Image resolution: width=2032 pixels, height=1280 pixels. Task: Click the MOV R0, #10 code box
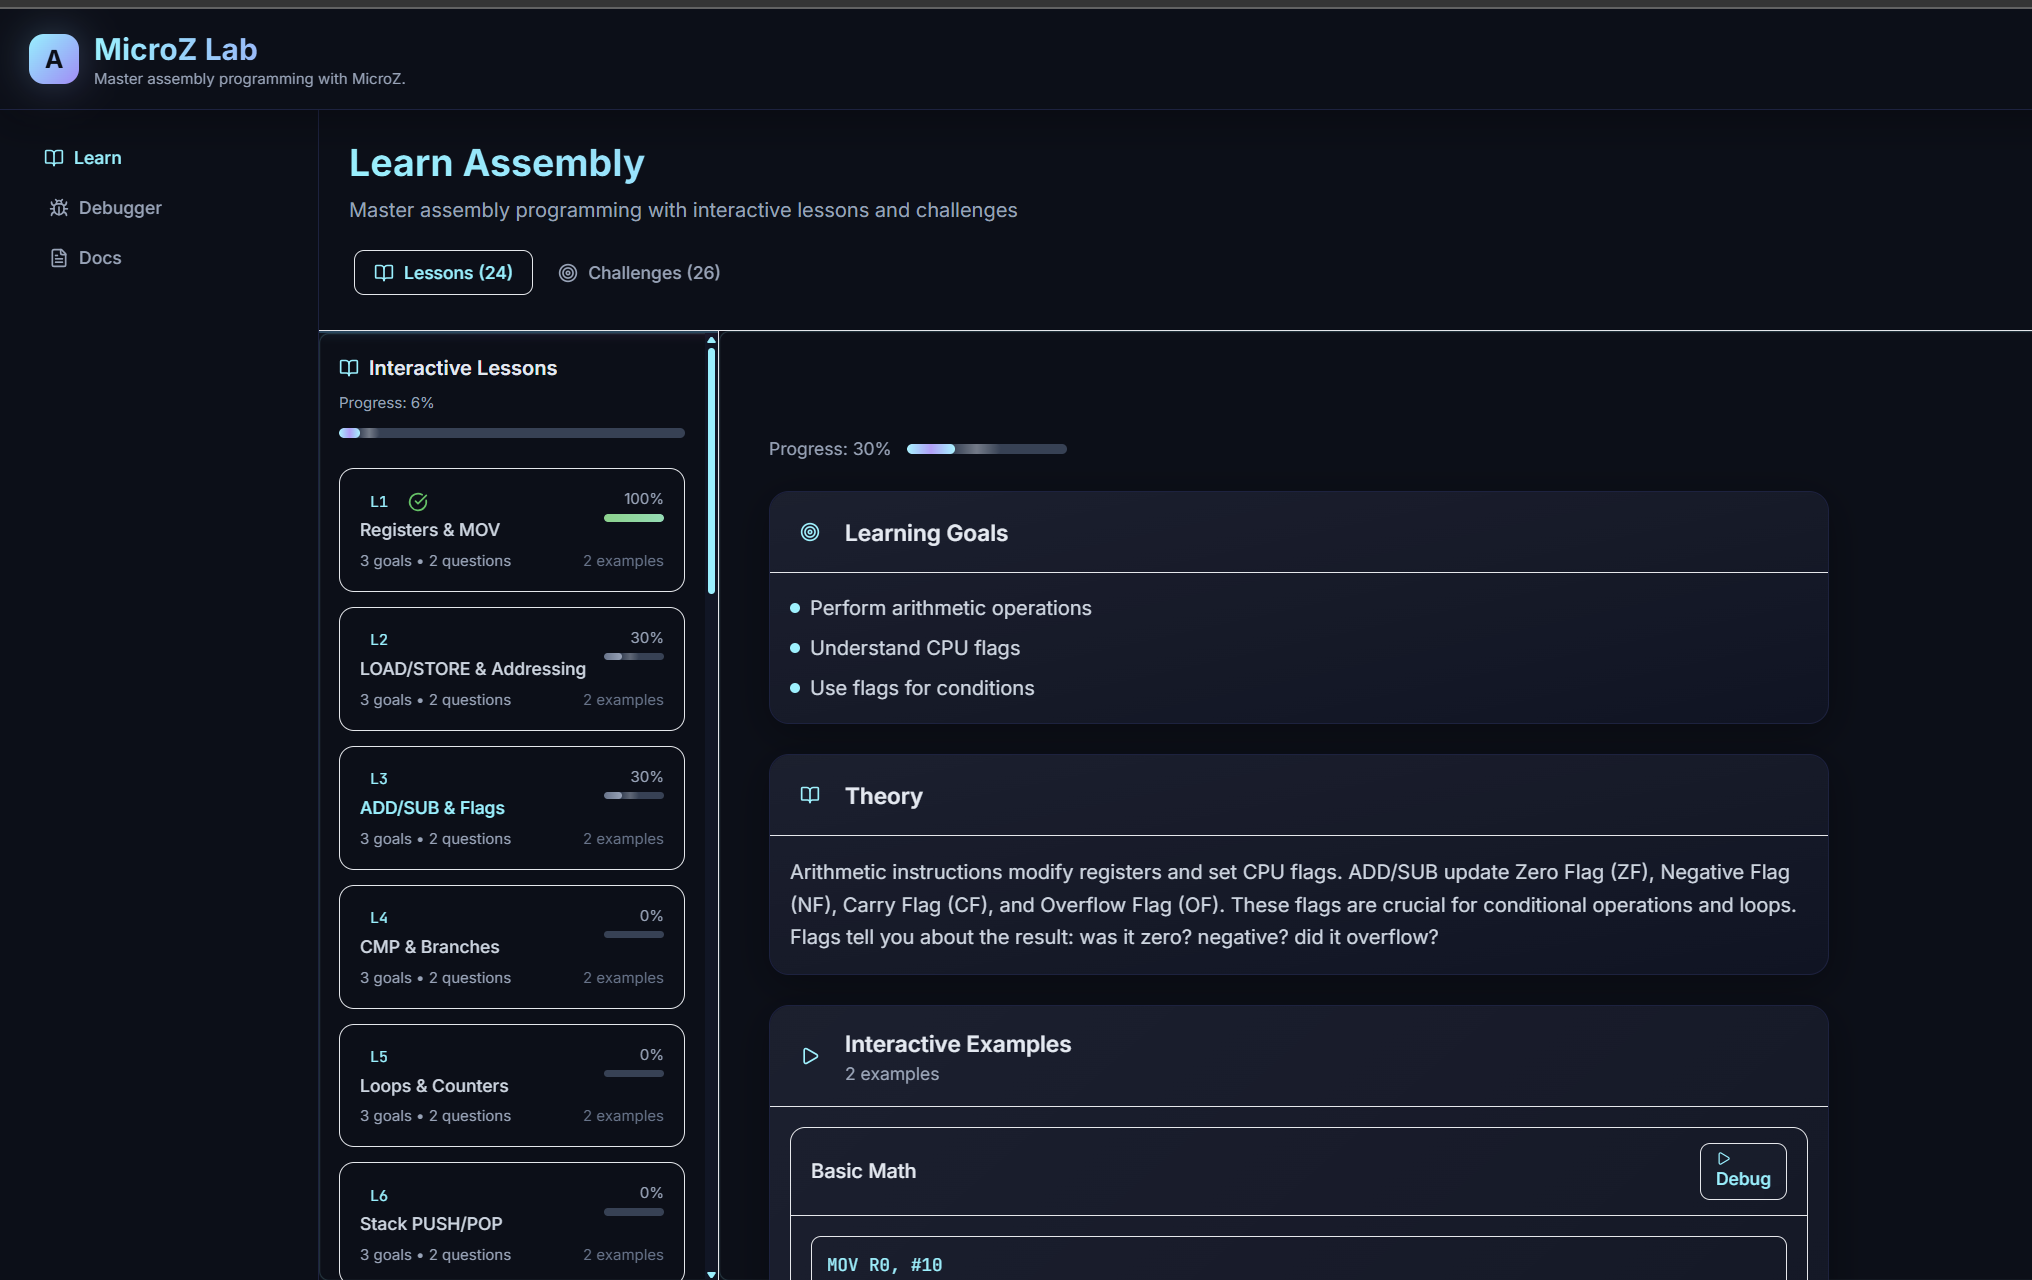coord(1297,1262)
